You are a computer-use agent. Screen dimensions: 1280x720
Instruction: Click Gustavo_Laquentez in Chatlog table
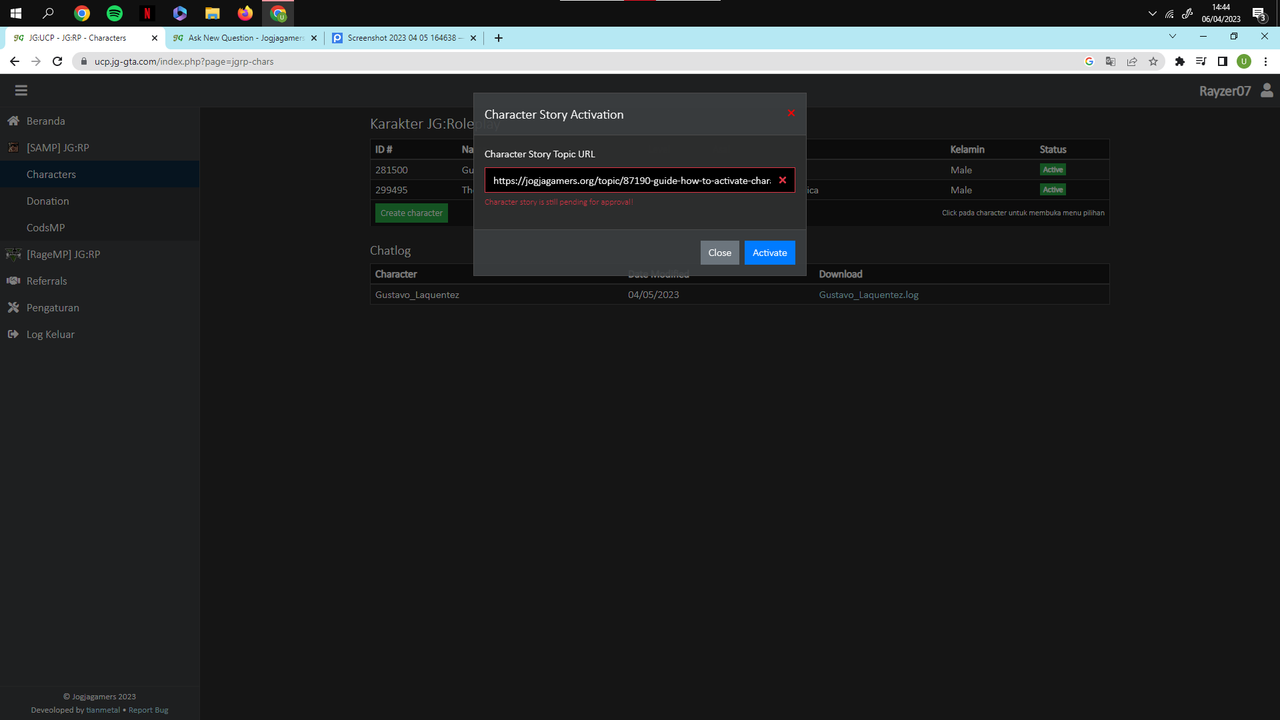(x=417, y=295)
